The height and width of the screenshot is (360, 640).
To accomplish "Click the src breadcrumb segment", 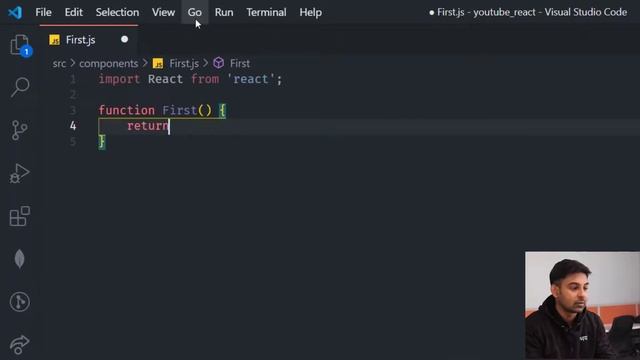I will tap(59, 63).
